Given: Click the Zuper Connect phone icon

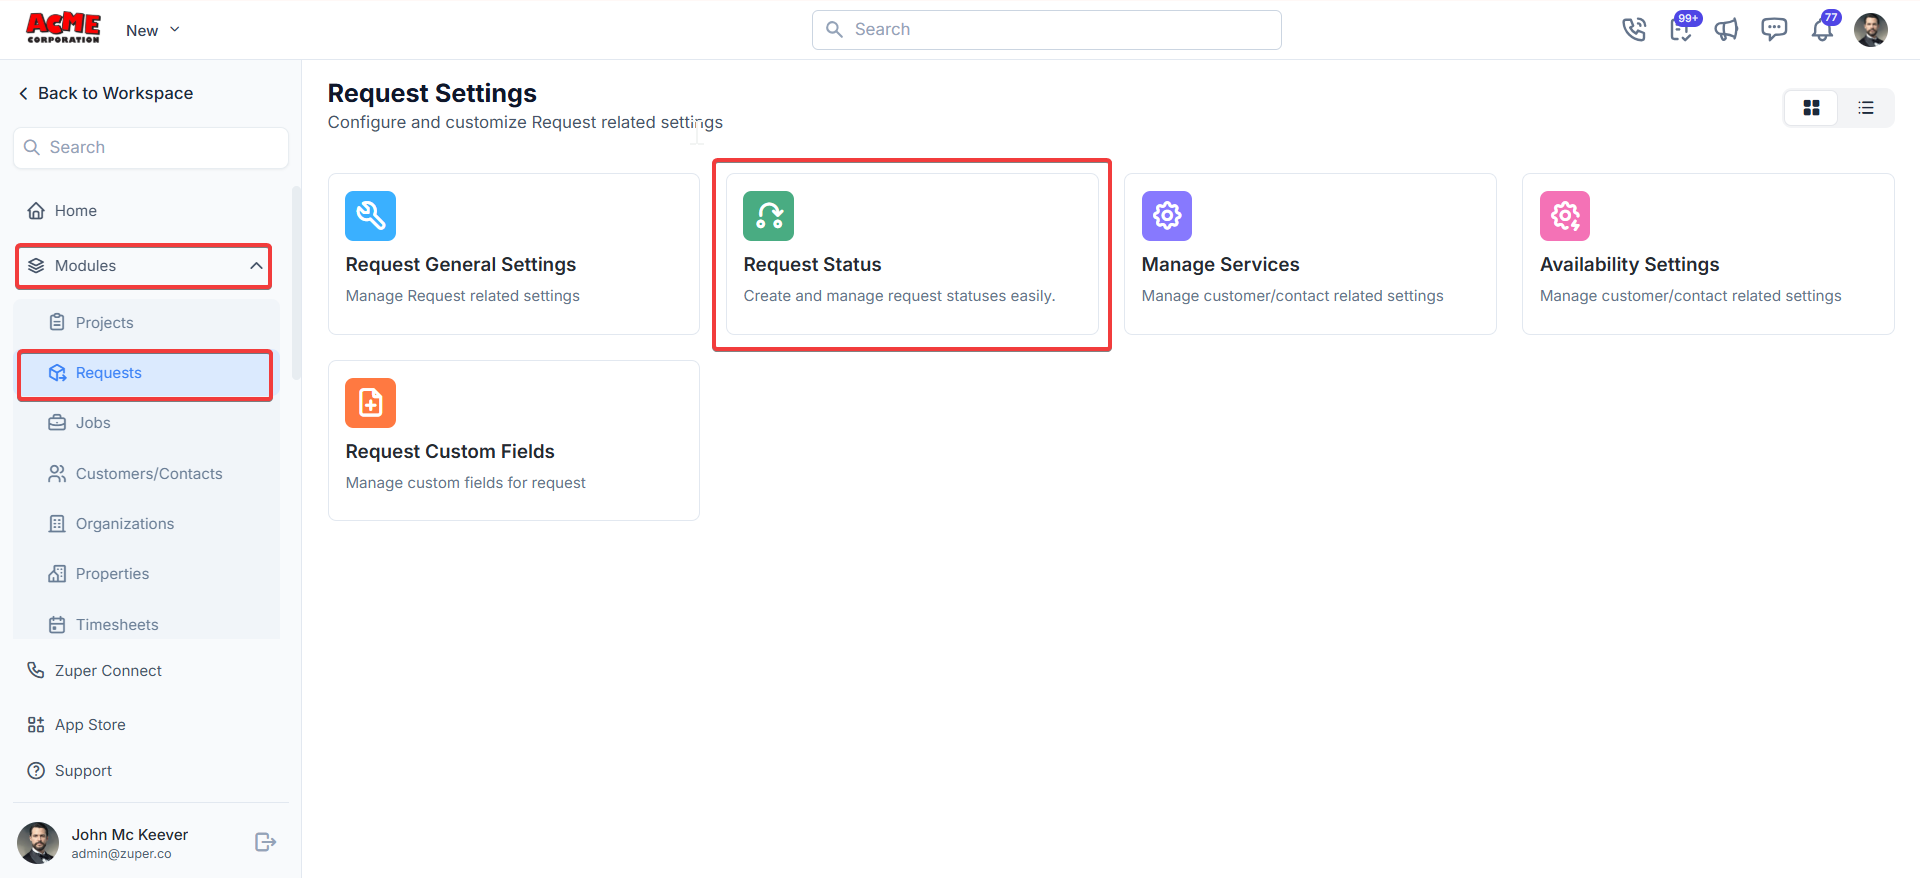Looking at the screenshot, I should (x=36, y=670).
